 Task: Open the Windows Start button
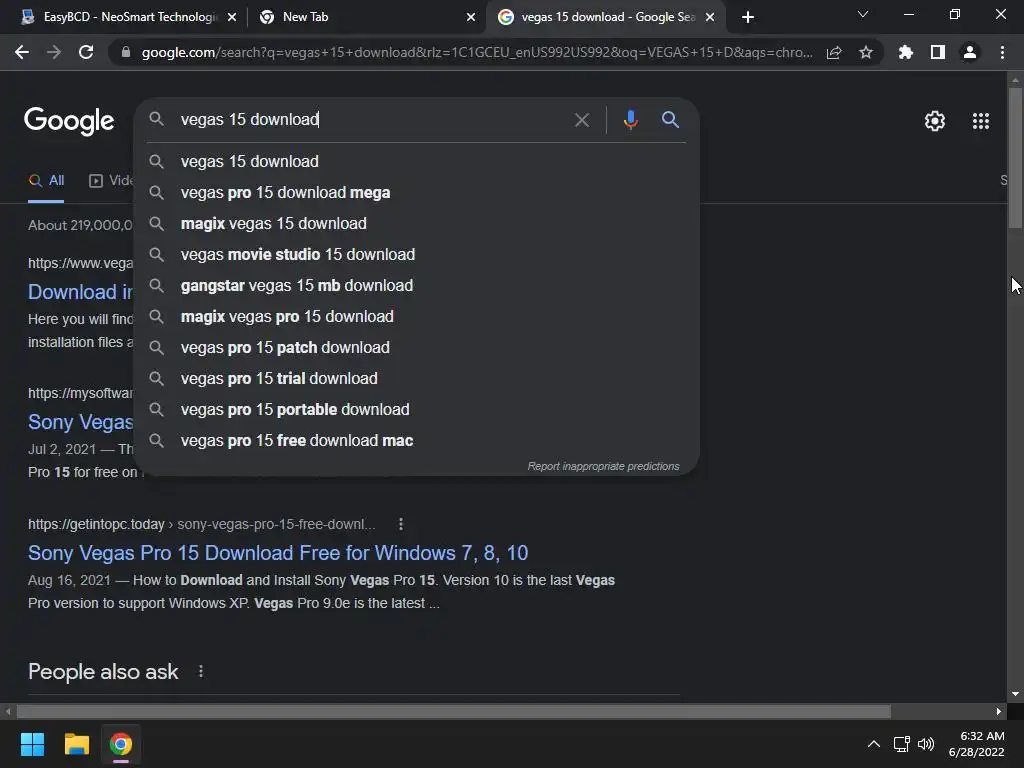pyautogui.click(x=32, y=744)
